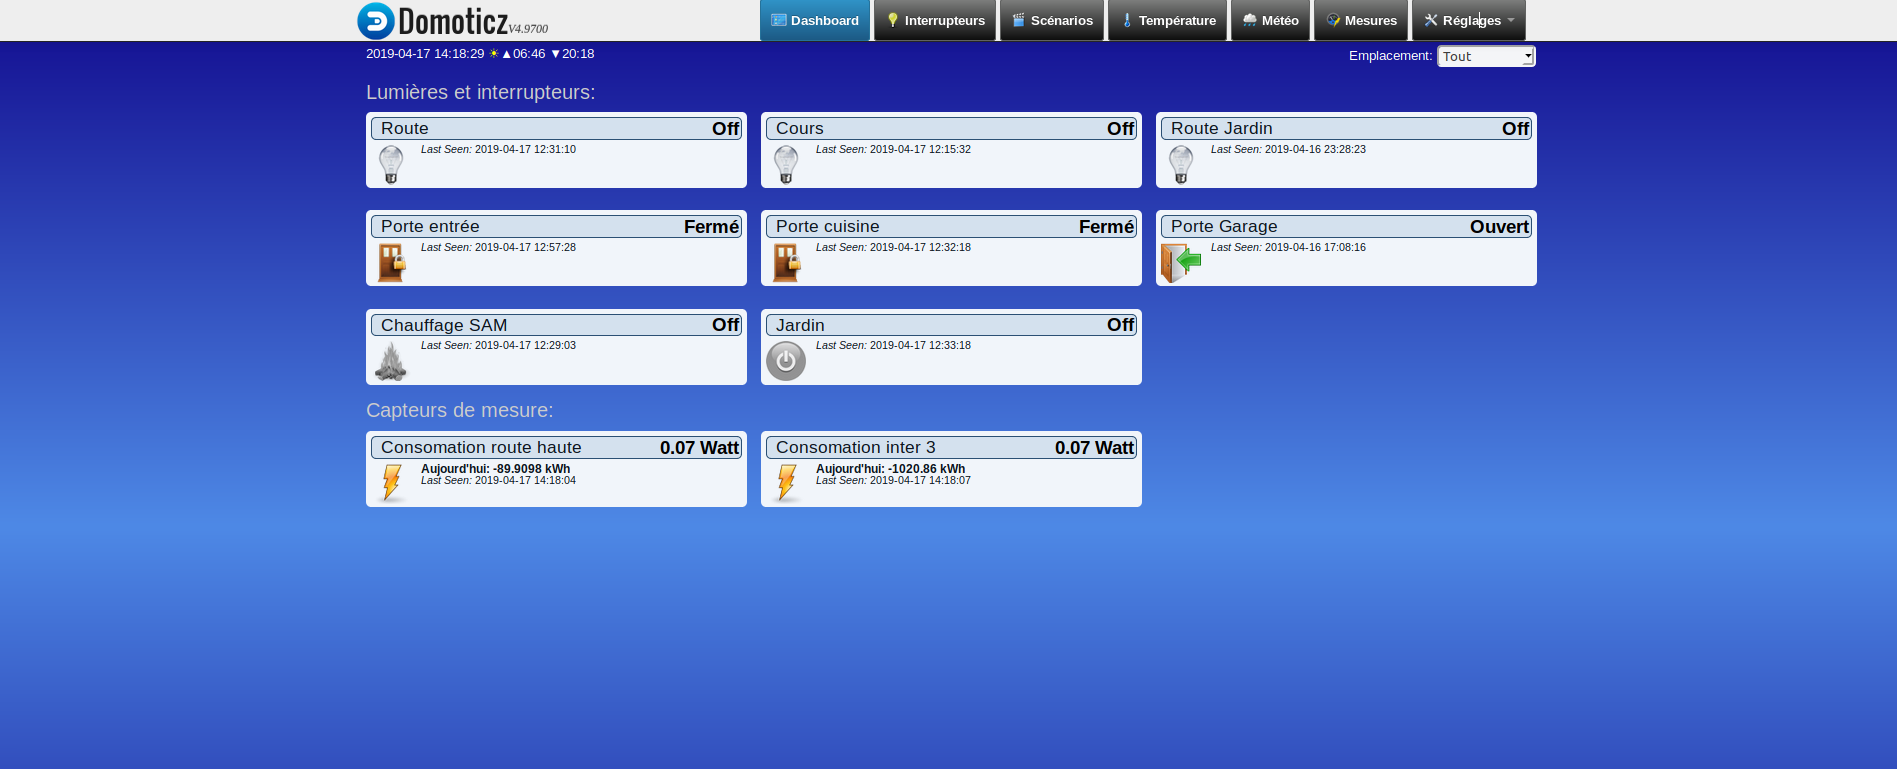1897x769 pixels.
Task: Toggle the Cours light bulb icon
Action: [786, 164]
